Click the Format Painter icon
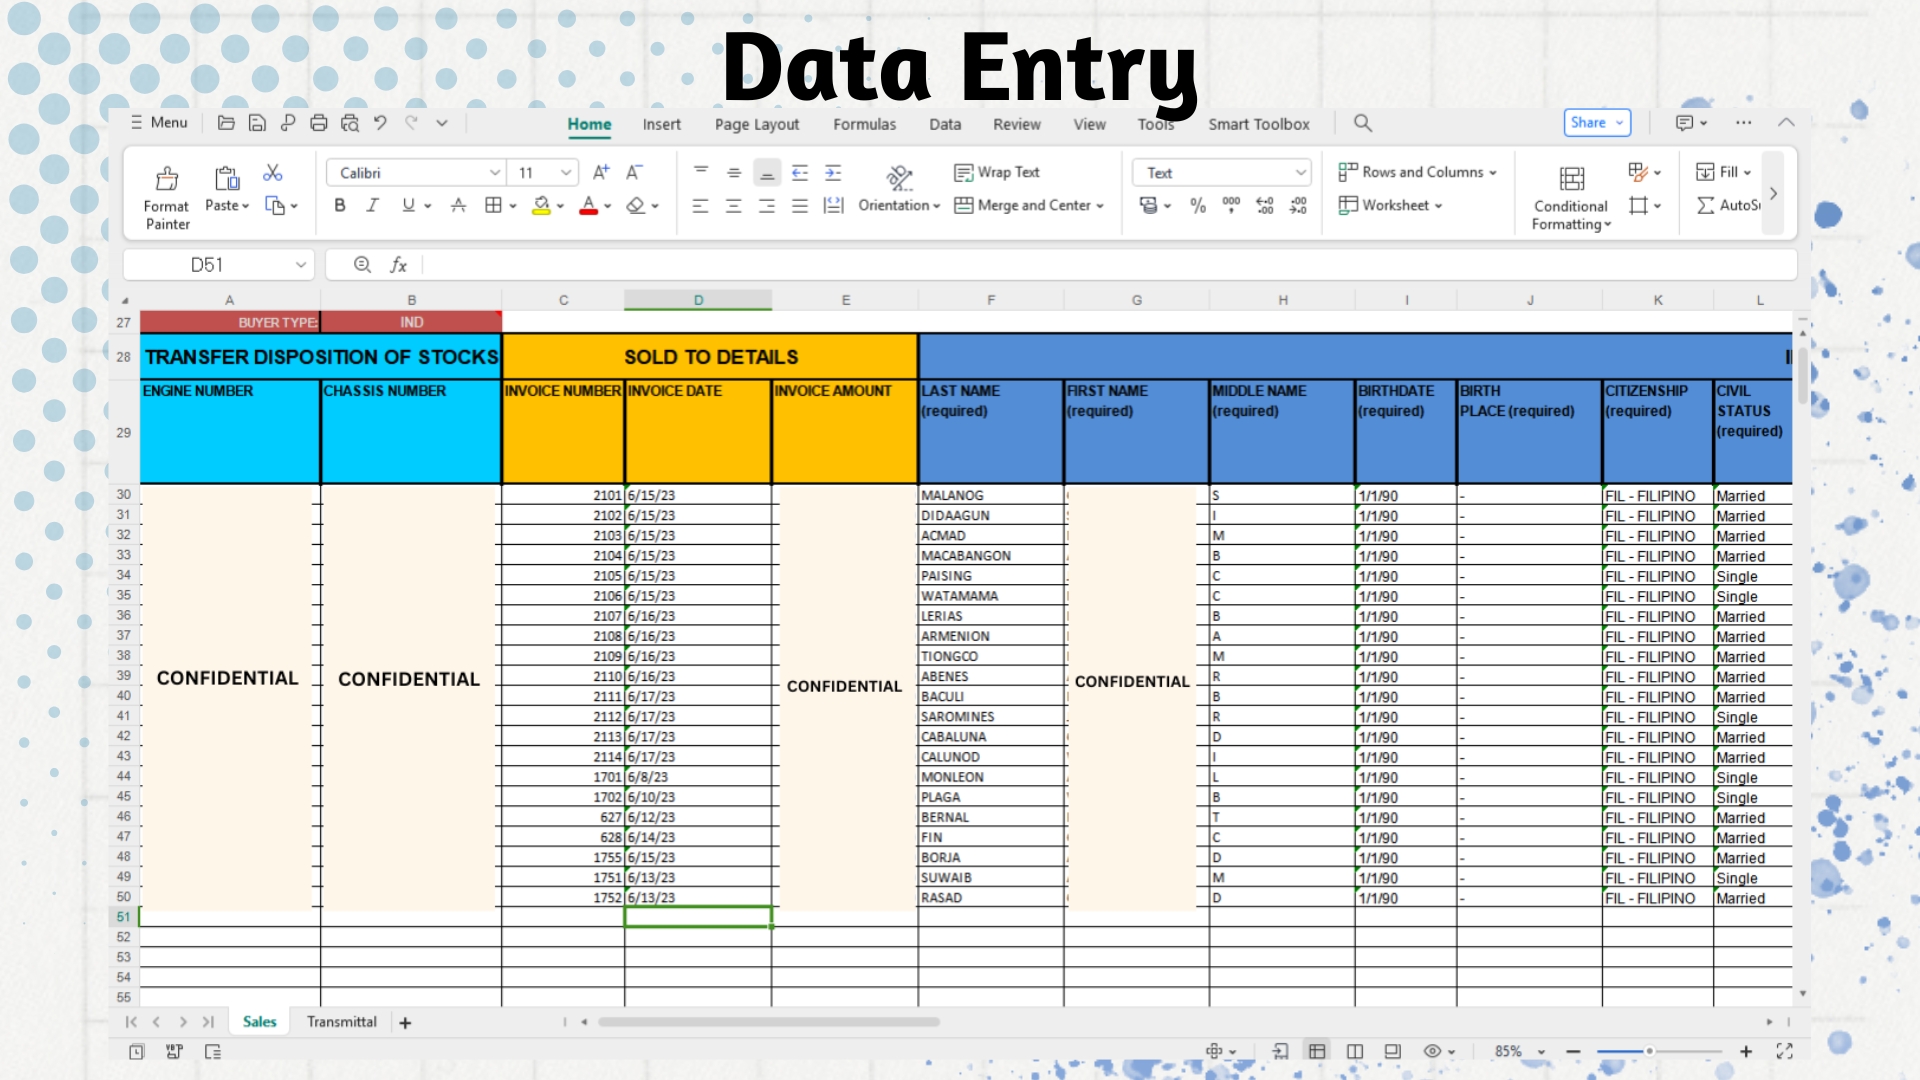This screenshot has width=1920, height=1080. pos(167,180)
